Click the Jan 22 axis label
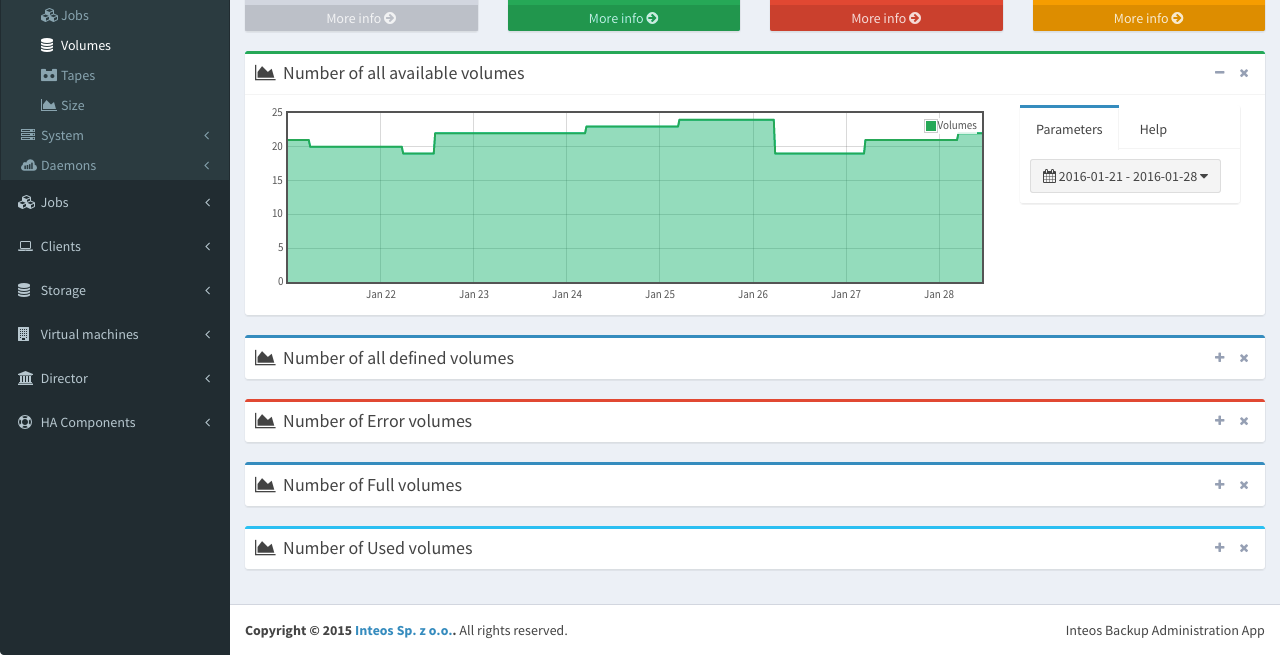The width and height of the screenshot is (1280, 655). tap(381, 294)
